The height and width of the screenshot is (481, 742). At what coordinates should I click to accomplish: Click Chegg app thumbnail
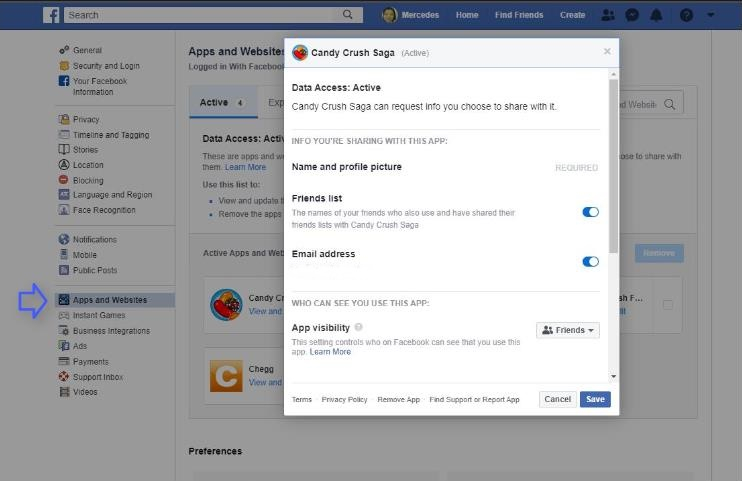(226, 376)
